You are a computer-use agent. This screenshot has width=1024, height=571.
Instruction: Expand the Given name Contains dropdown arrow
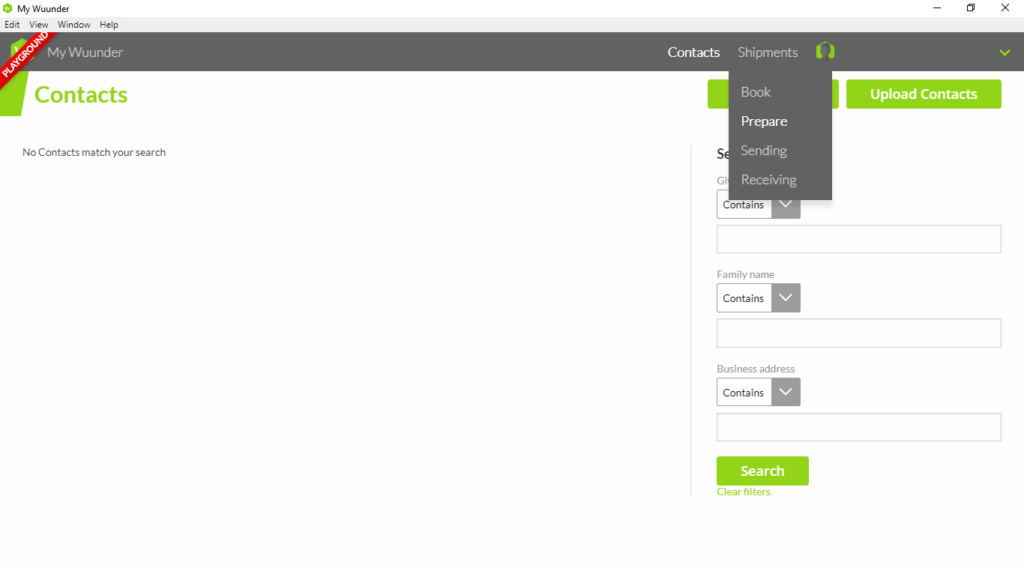(786, 205)
